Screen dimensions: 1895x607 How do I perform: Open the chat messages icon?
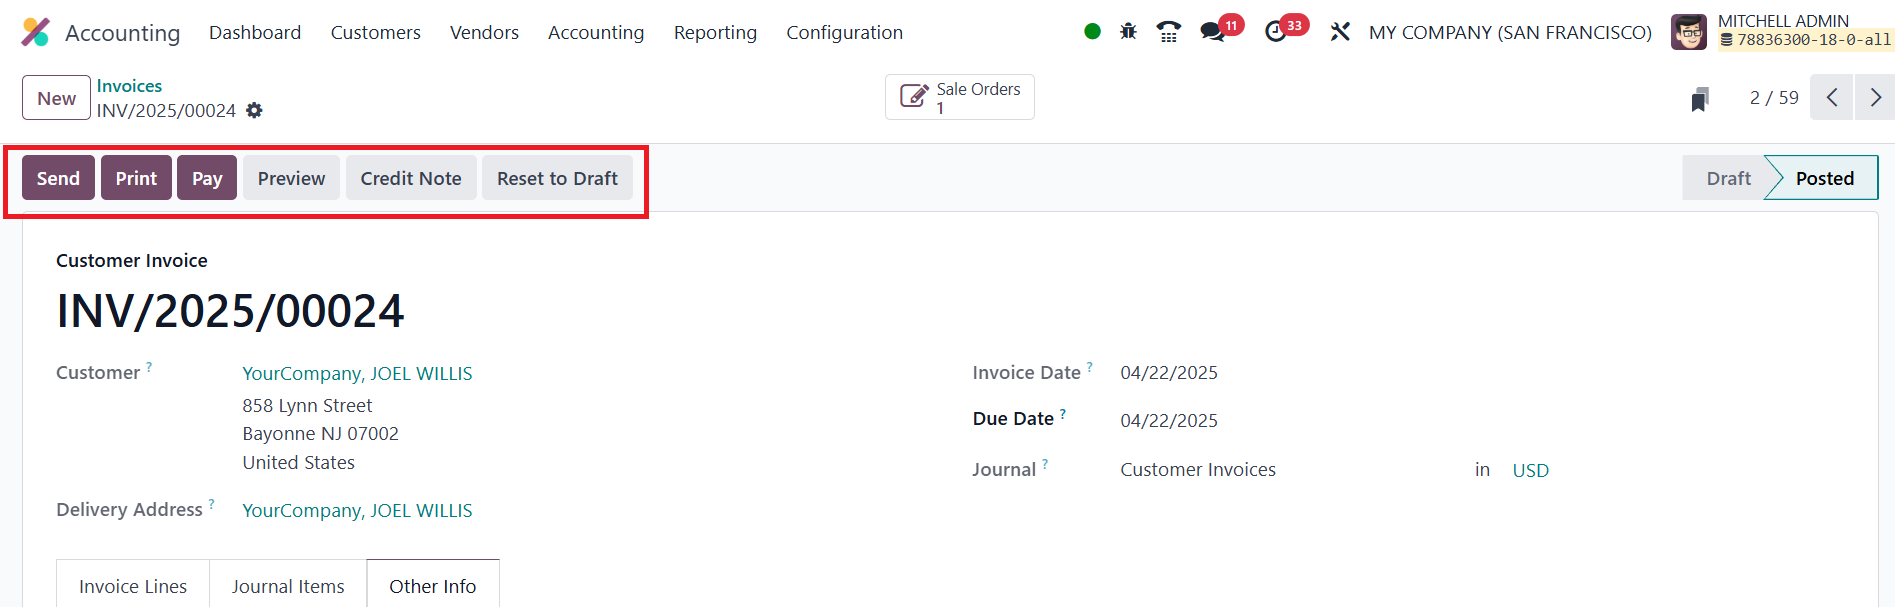click(1213, 32)
